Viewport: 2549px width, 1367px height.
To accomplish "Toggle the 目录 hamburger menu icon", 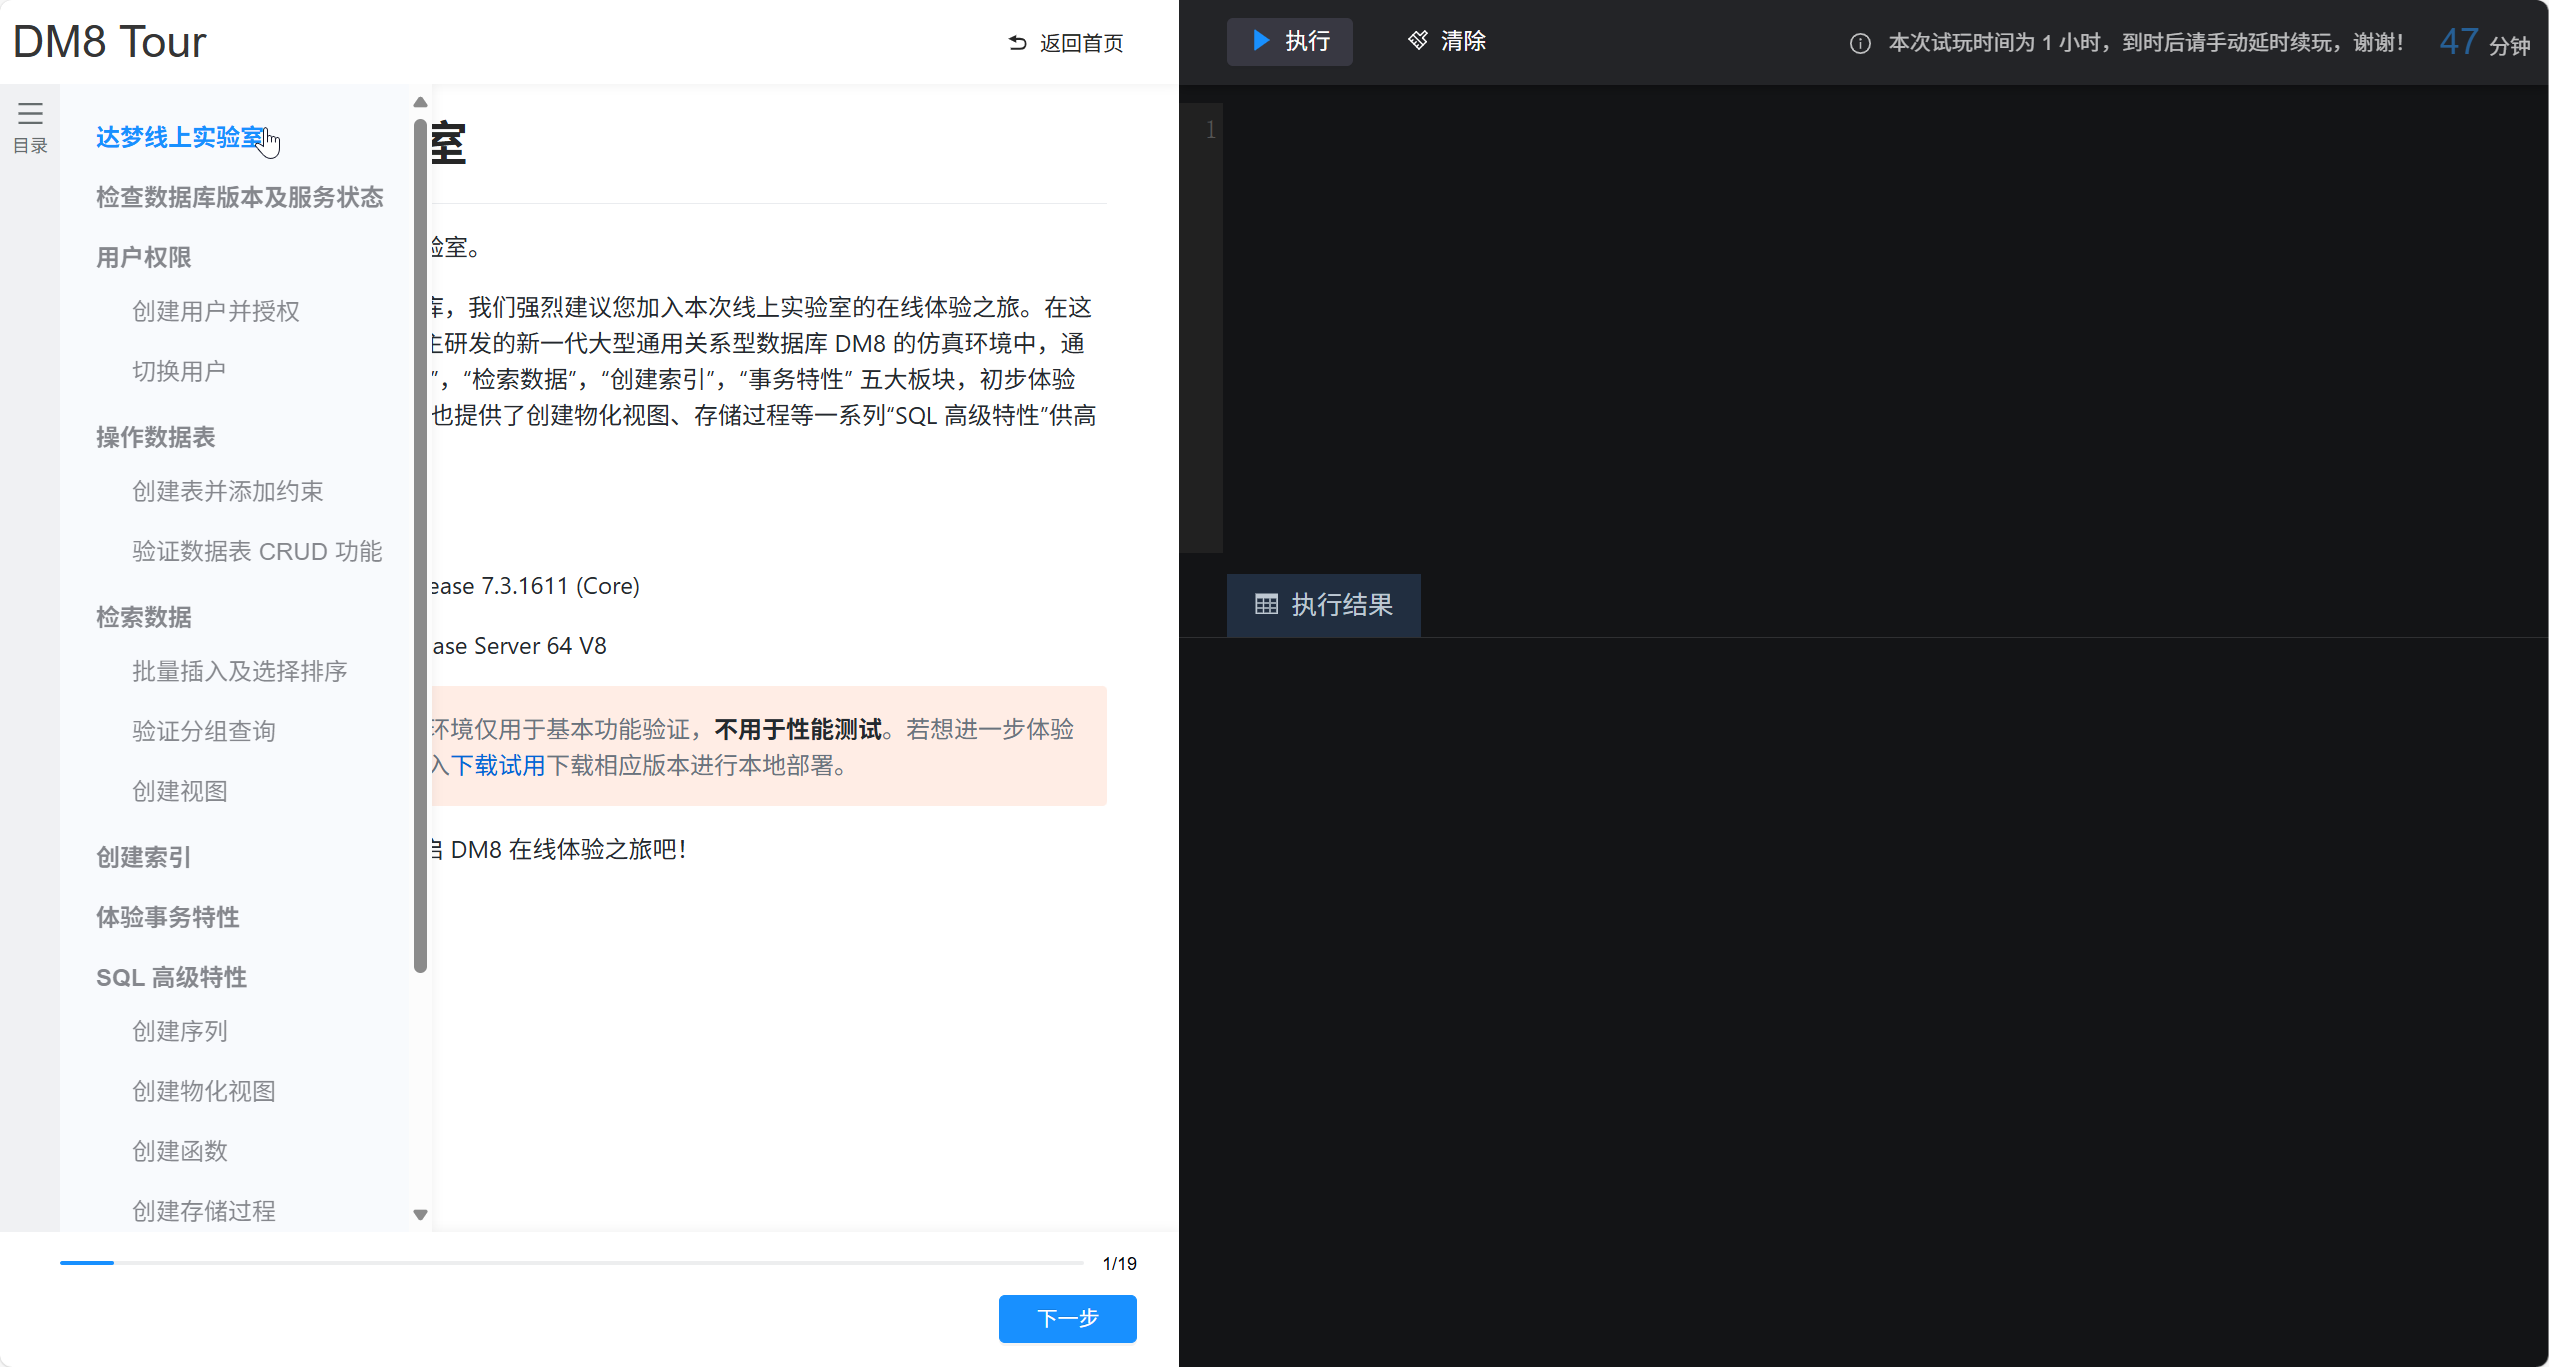I will click(30, 113).
